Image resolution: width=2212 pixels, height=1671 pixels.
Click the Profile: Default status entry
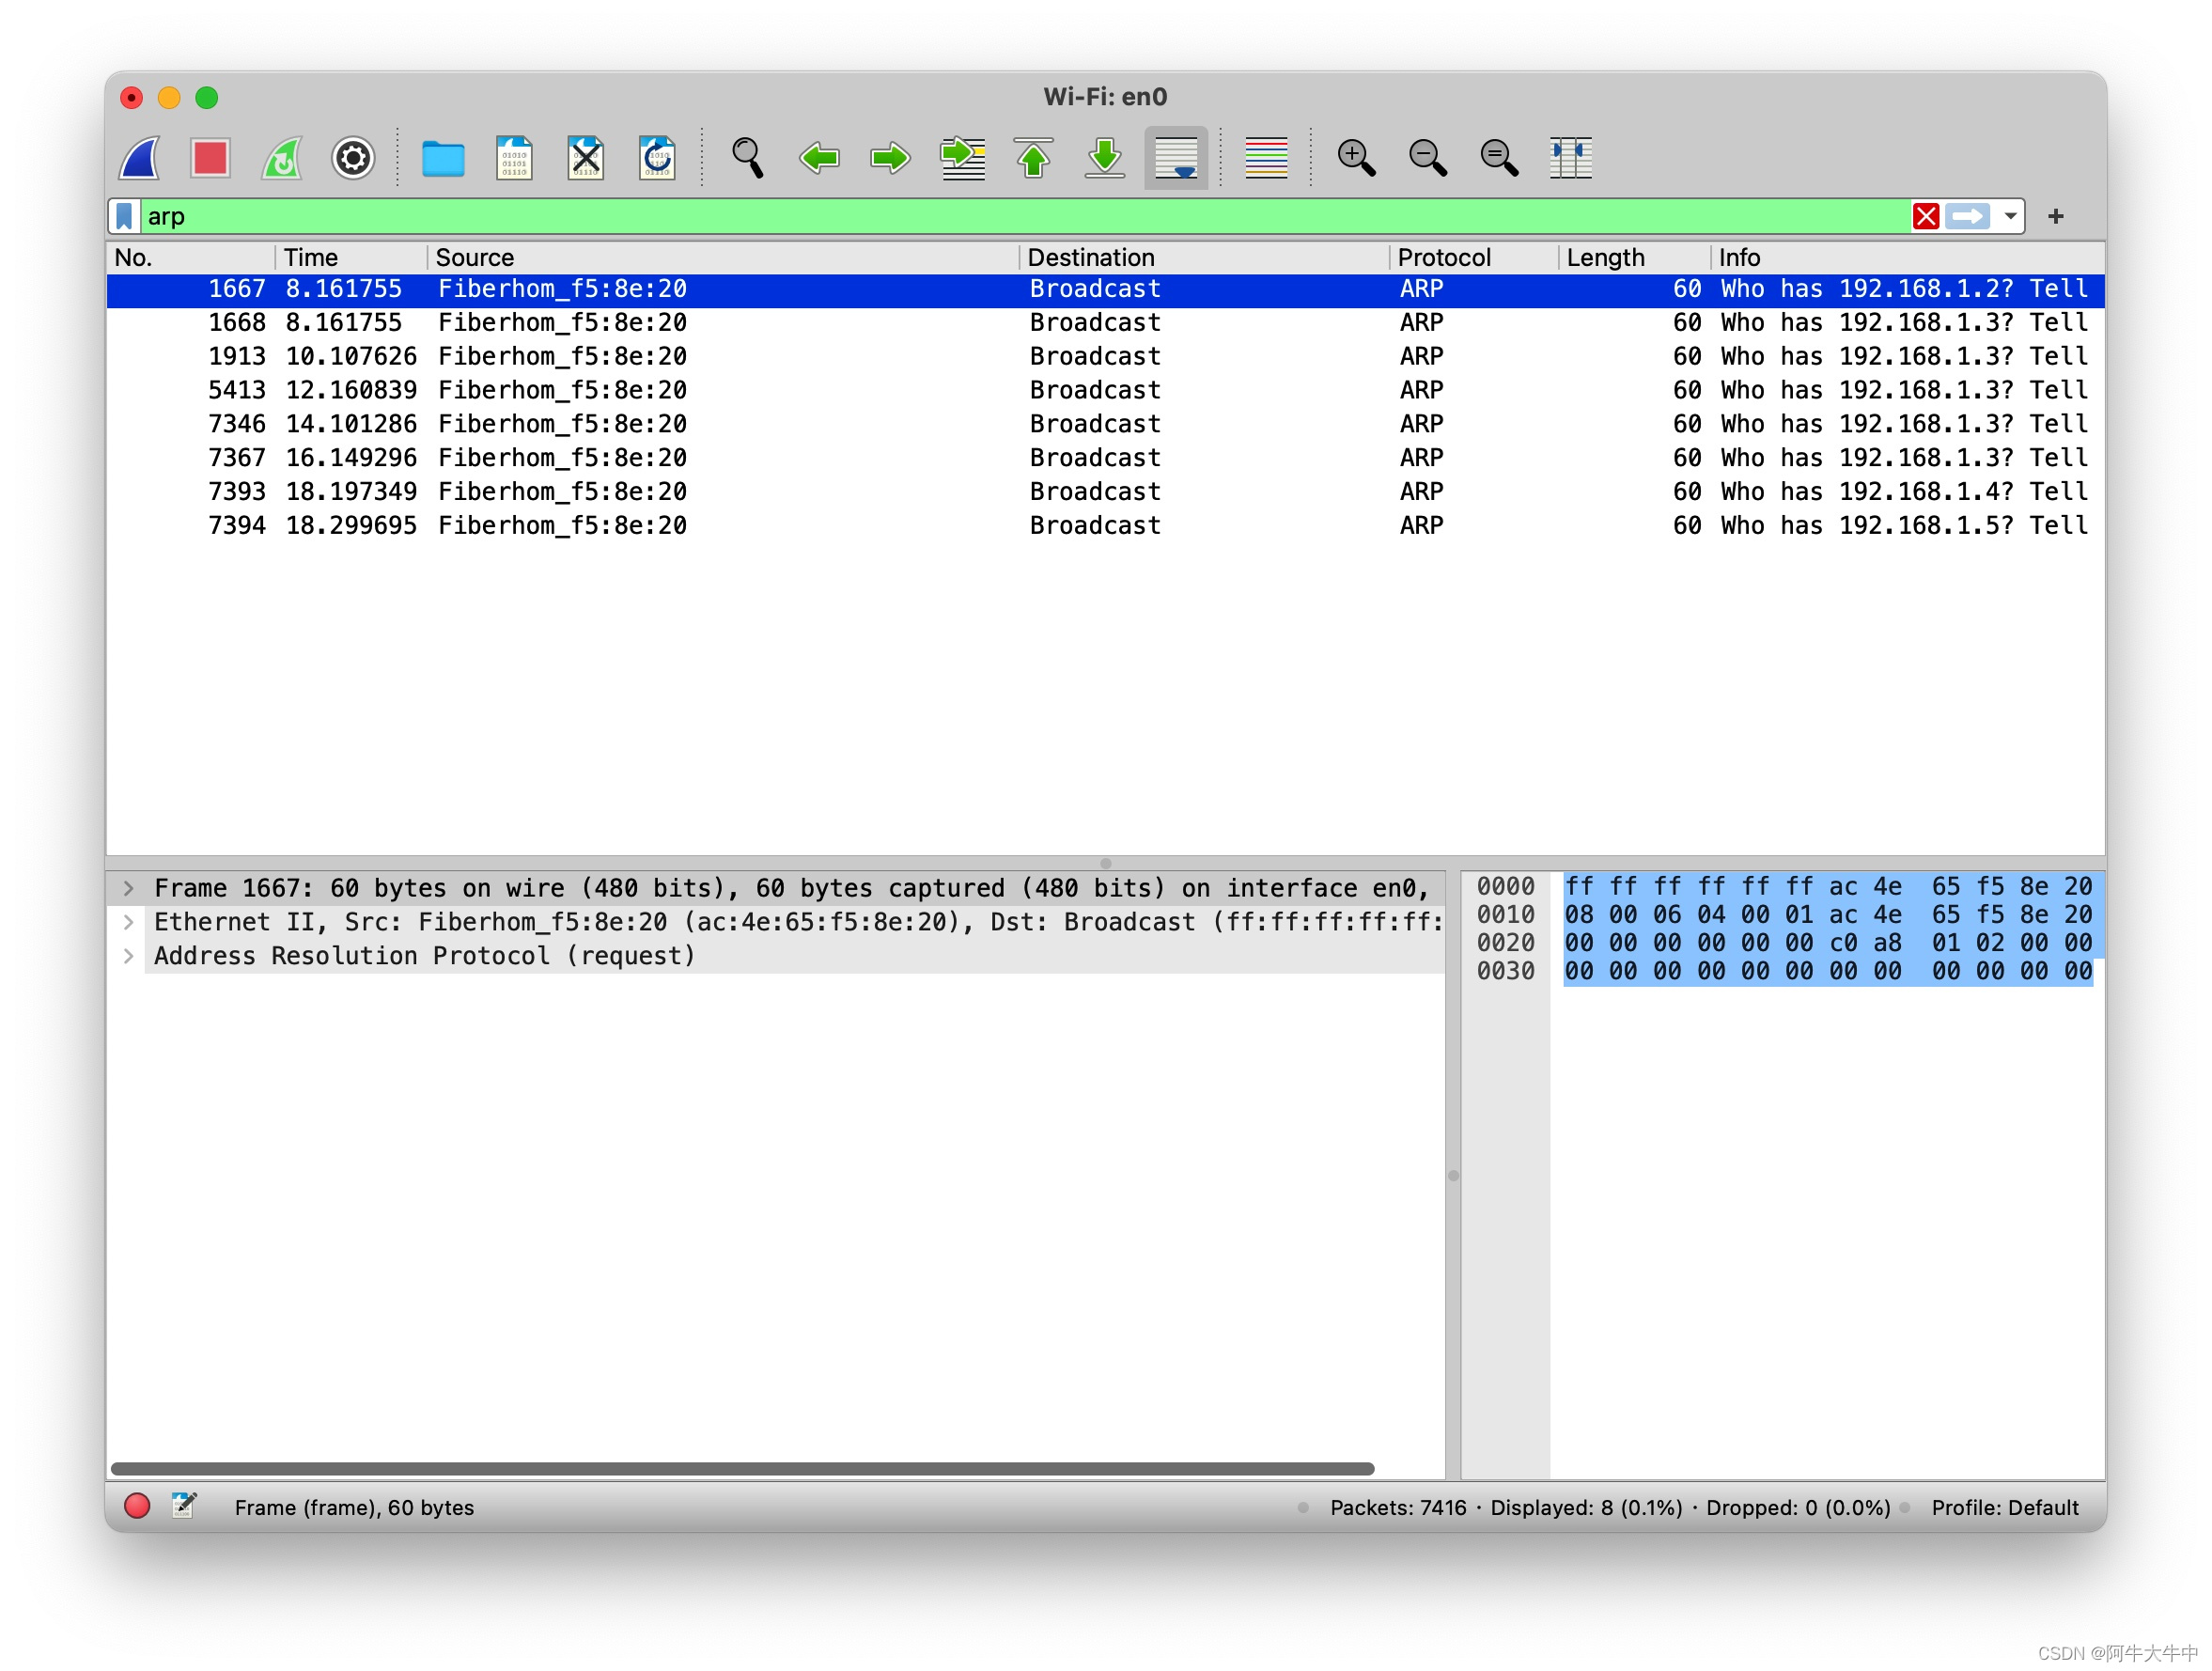tap(2004, 1507)
